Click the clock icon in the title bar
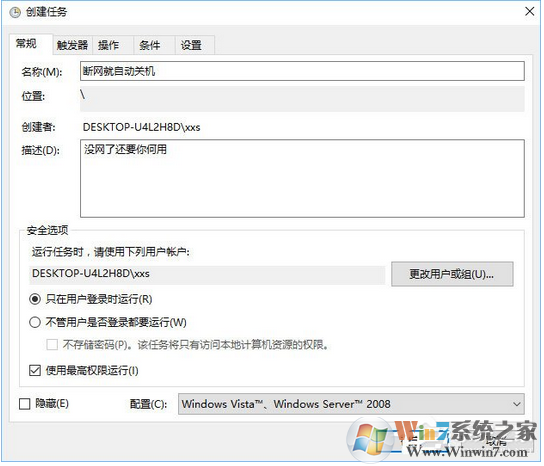Screen dimensions: 544x466 (x=15, y=12)
